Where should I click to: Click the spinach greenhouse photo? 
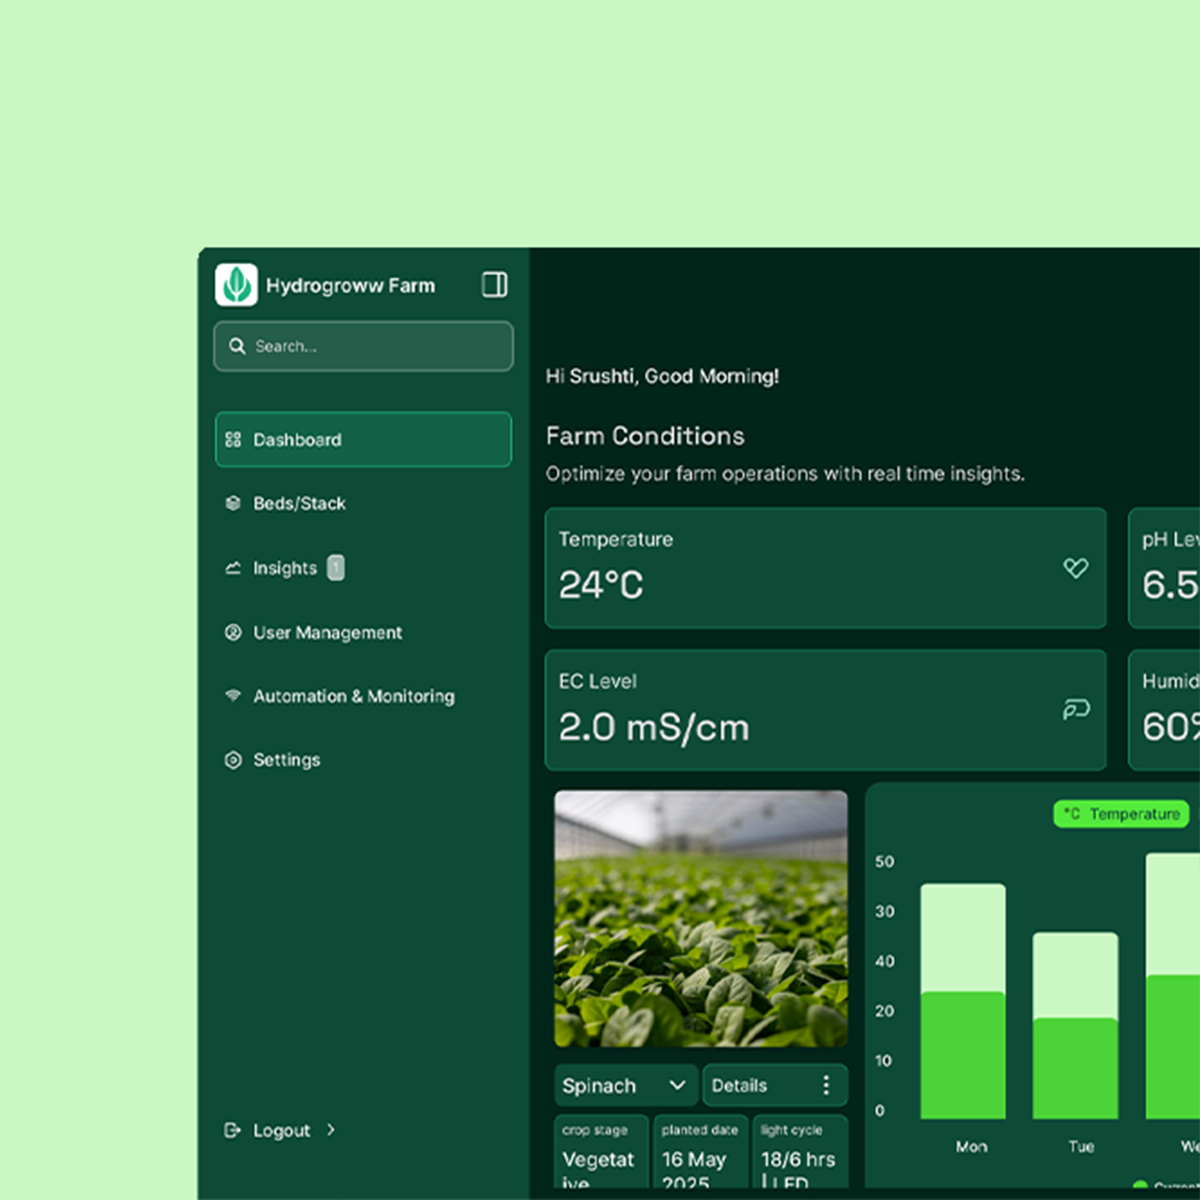[x=701, y=918]
